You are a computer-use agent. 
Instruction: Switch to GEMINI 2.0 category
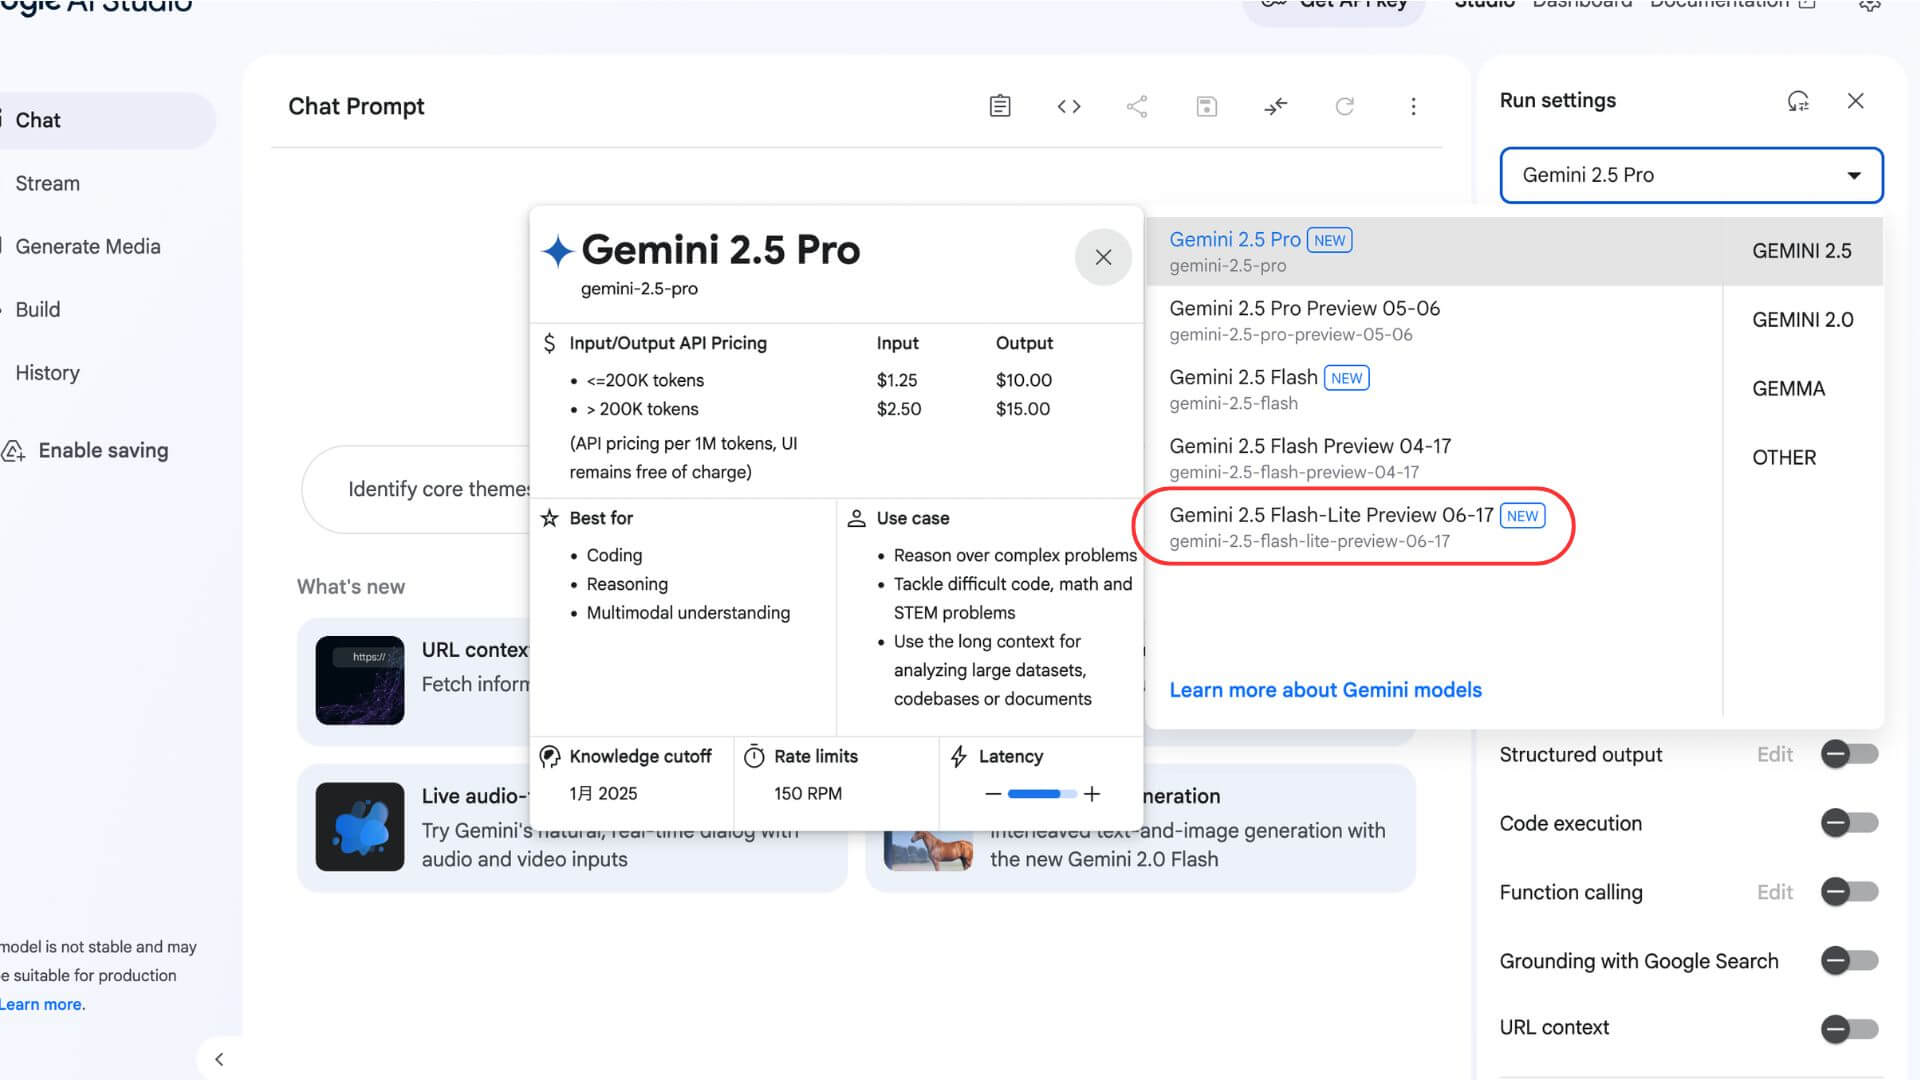coord(1802,320)
